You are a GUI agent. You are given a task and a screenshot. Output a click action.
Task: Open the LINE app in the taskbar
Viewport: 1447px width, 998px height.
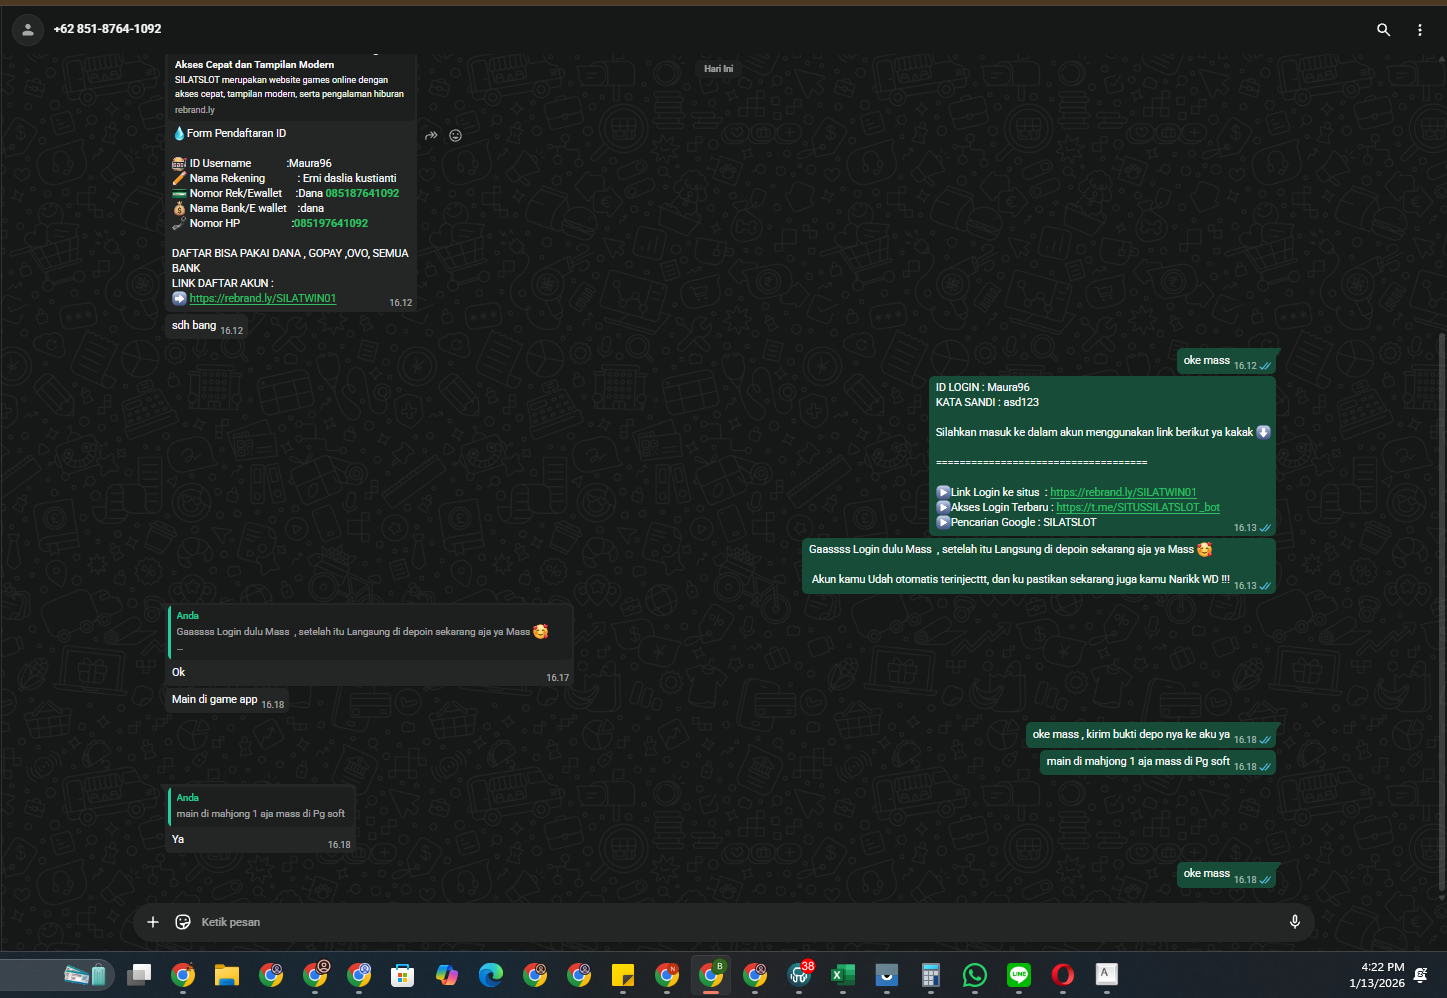(x=1019, y=975)
